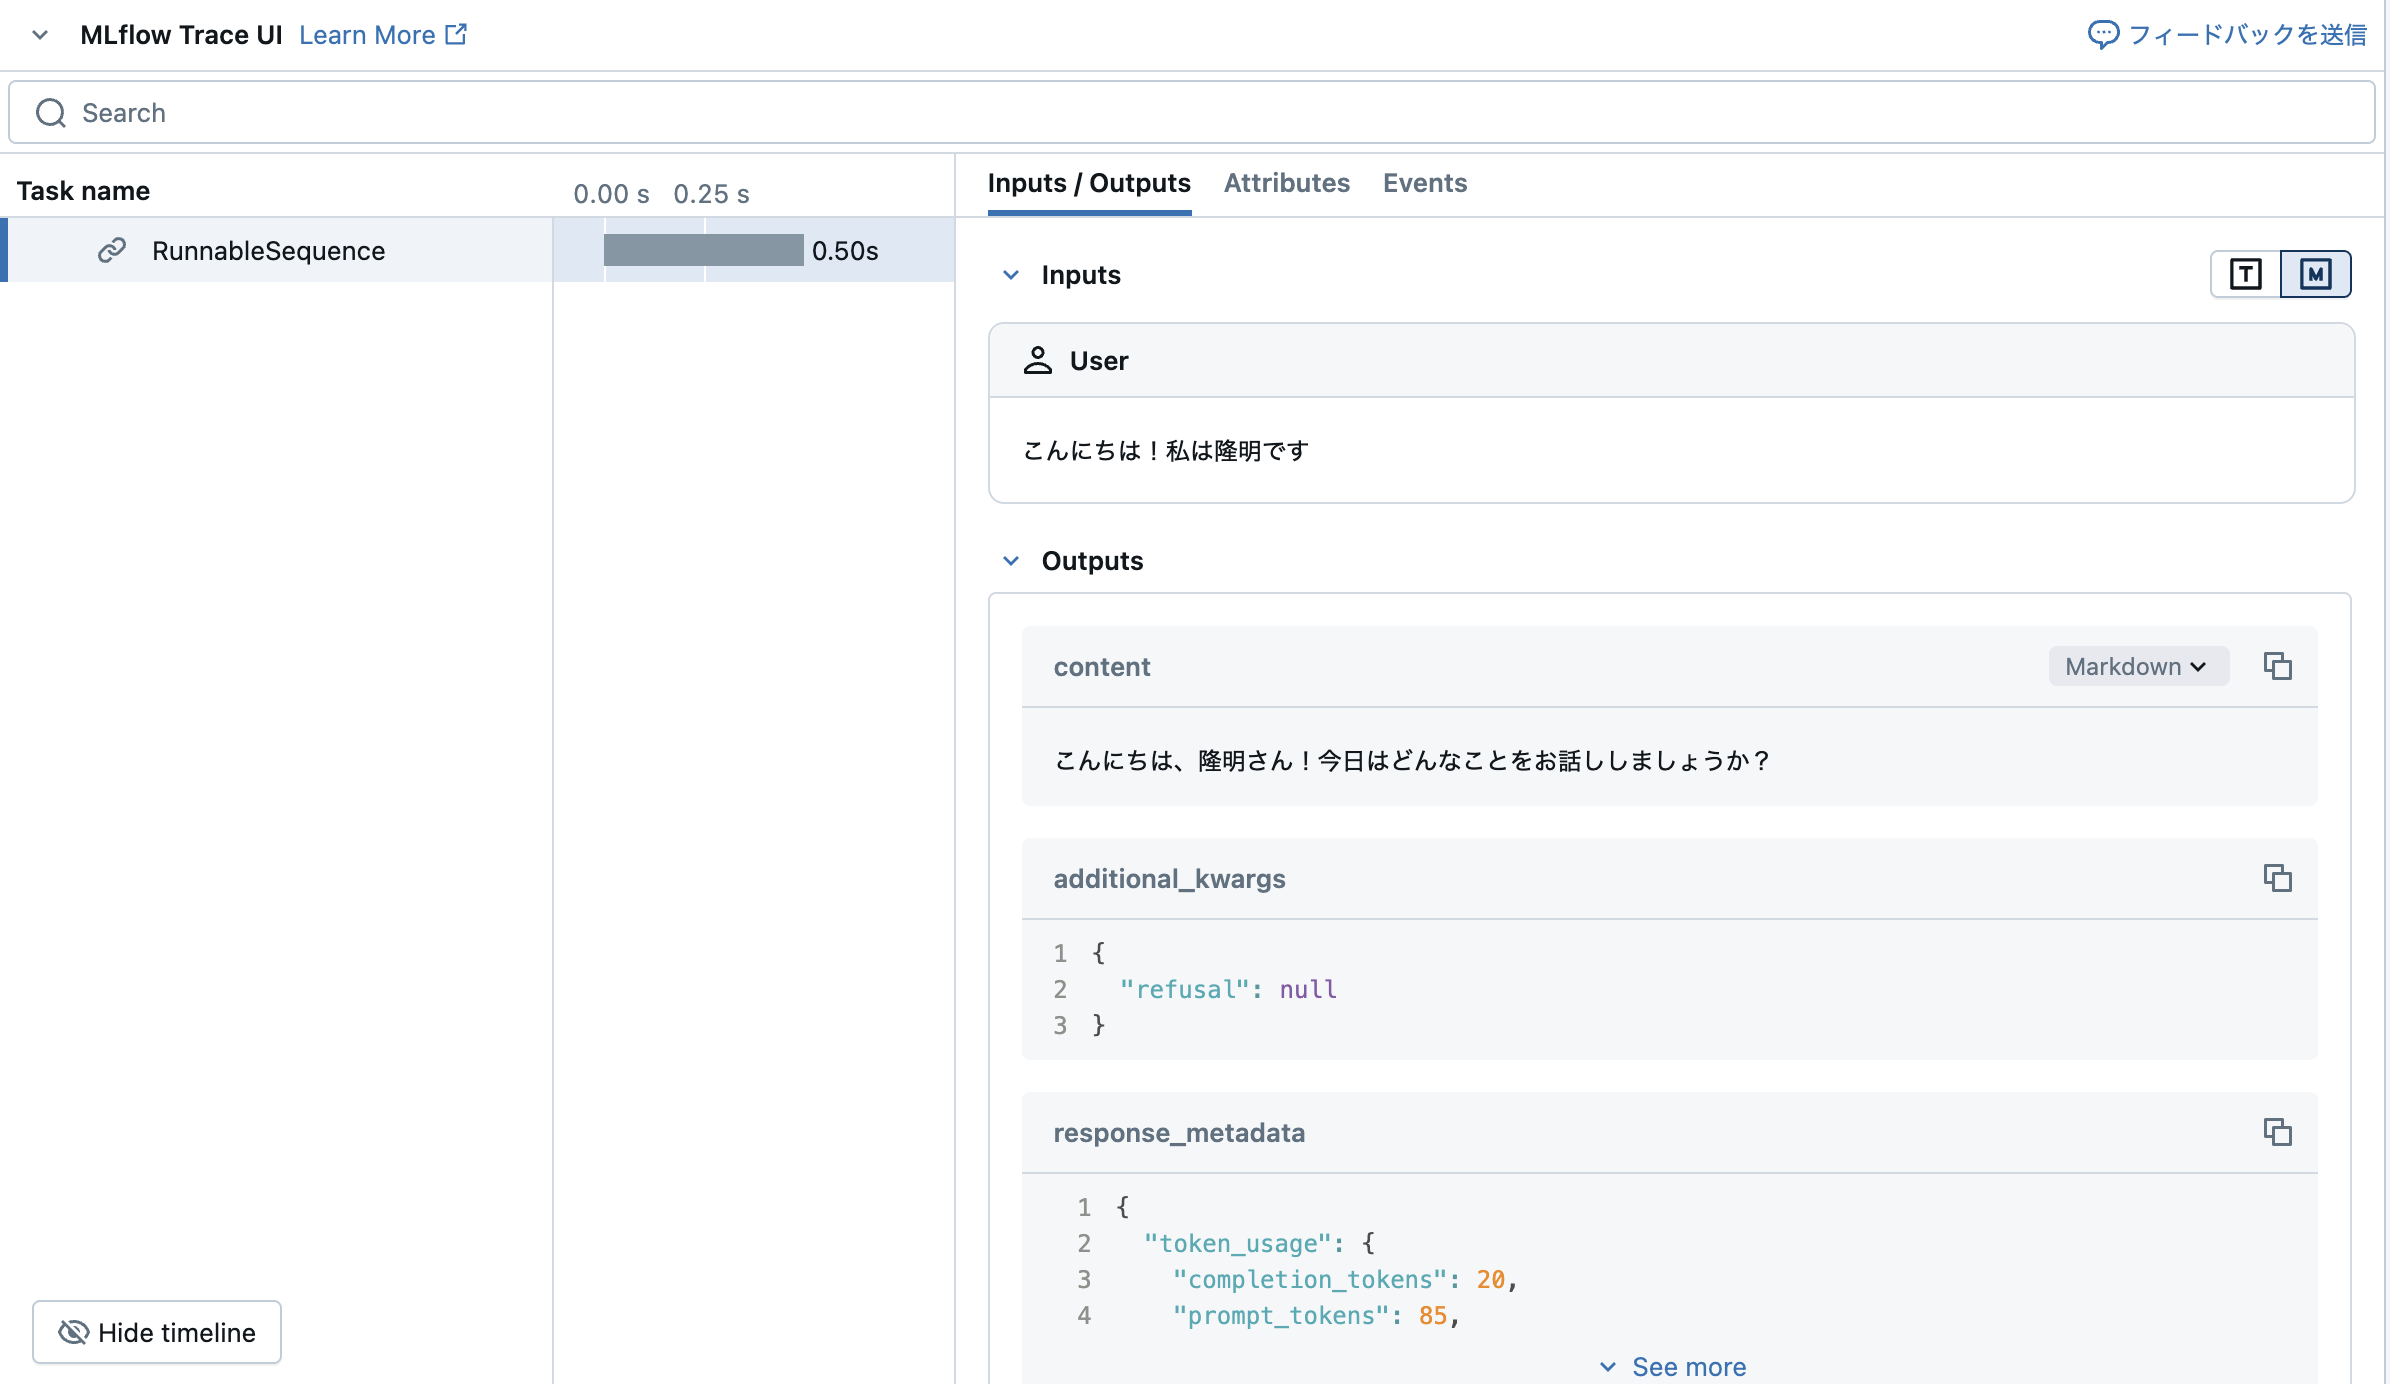Copy the content output text
The height and width of the screenshot is (1384, 2390).
[2279, 666]
